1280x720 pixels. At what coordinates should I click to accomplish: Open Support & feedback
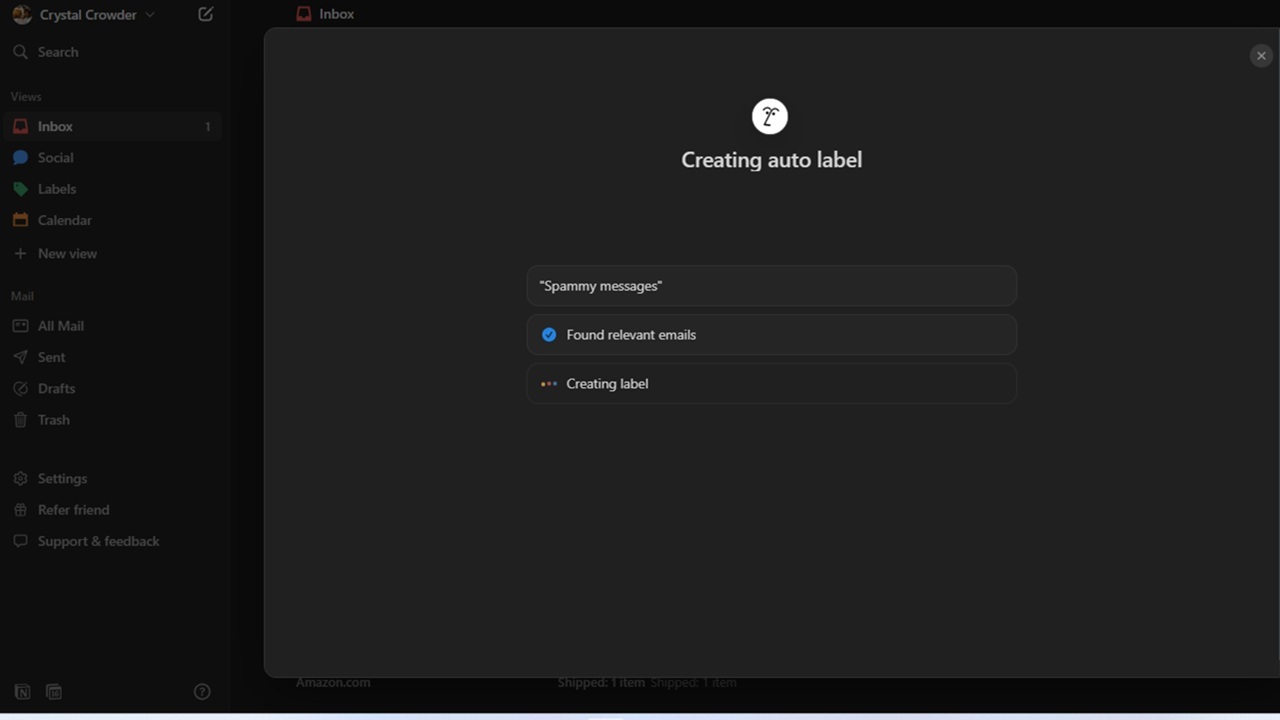98,541
